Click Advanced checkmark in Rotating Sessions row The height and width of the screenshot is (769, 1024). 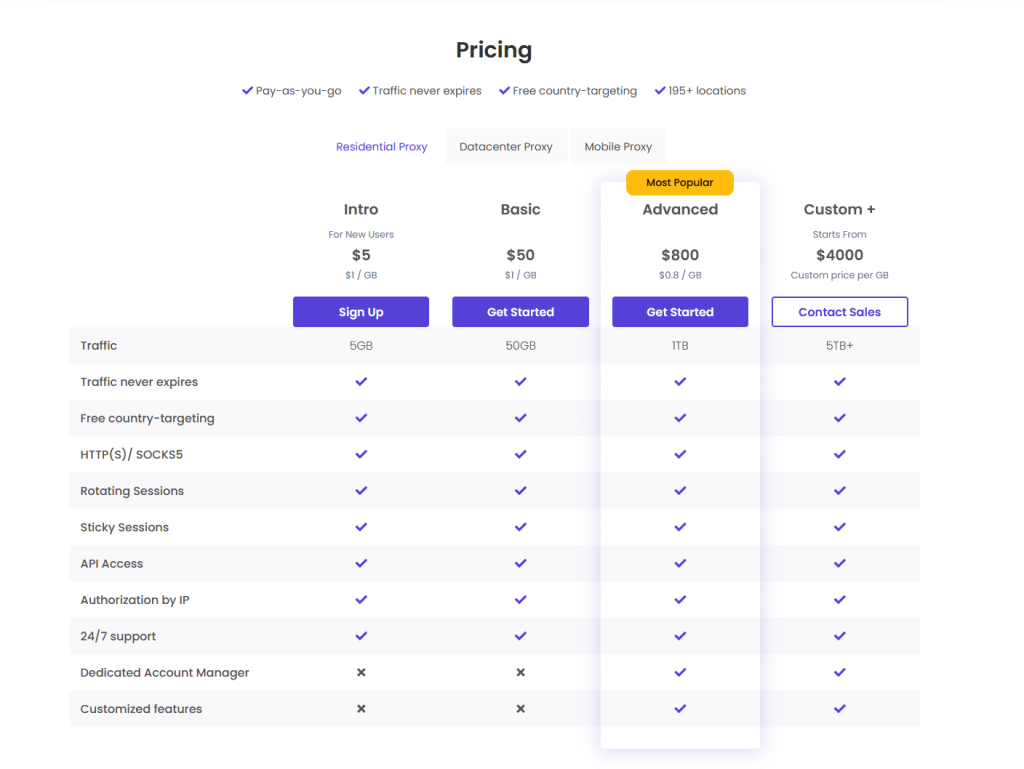click(680, 491)
